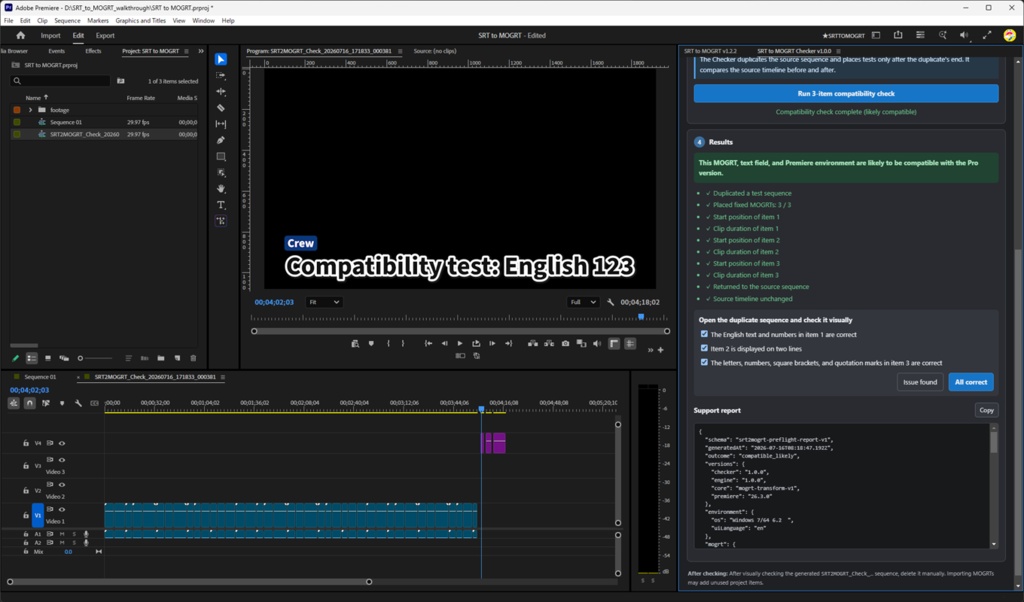Screen dimensions: 1024x602
Task: Open Program monitor panel menu
Action: 400,51
